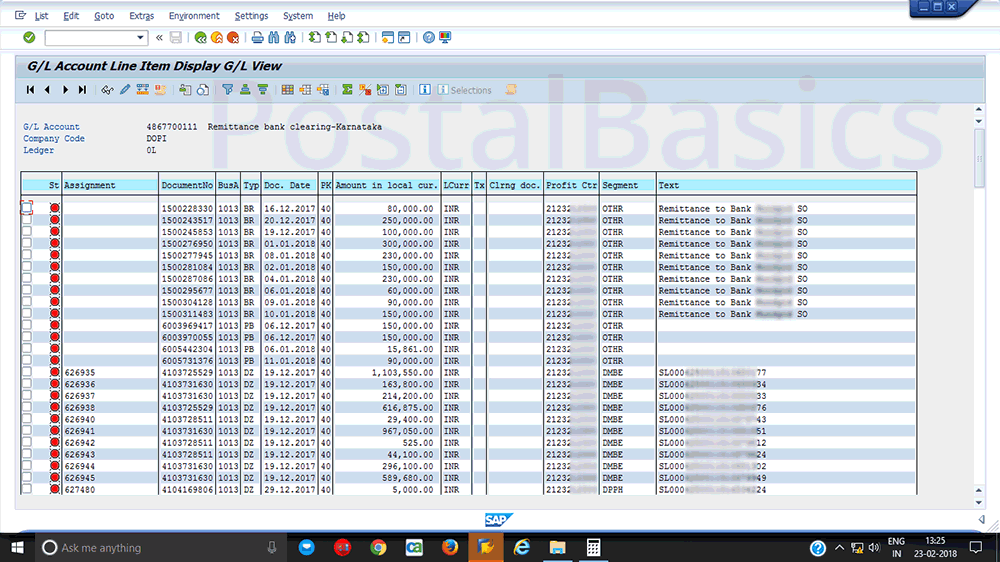
Task: Set a filter using the funnel icon
Action: tap(228, 90)
